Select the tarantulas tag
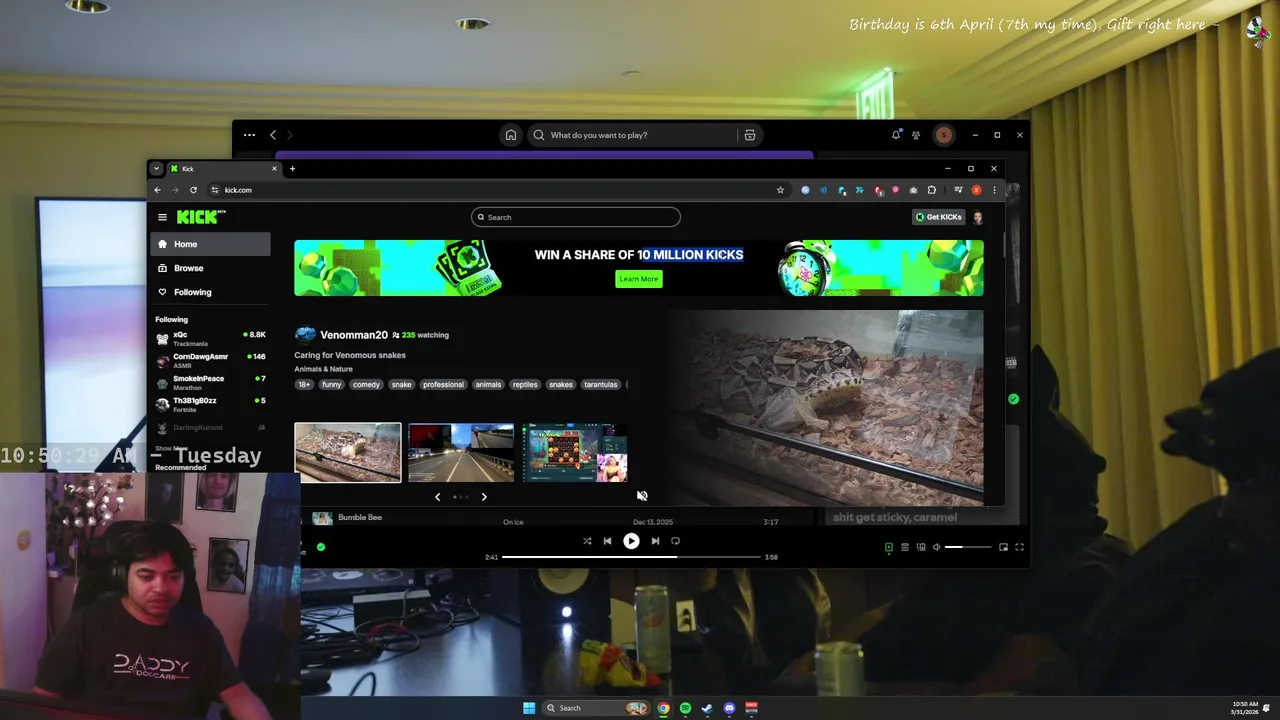 click(601, 384)
